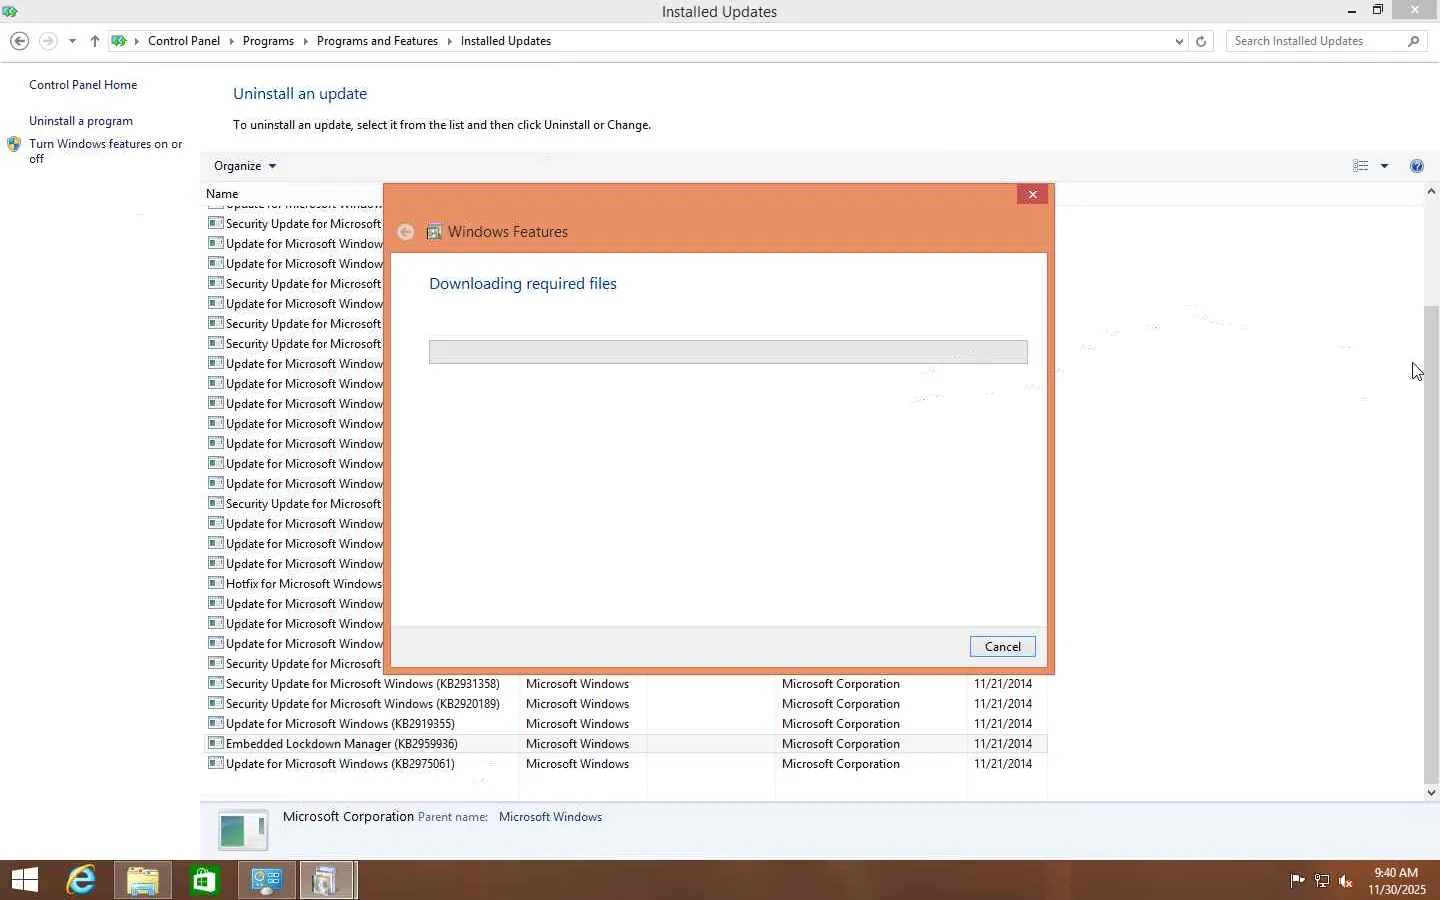This screenshot has width=1440, height=900.
Task: Click the network icon in the system tray
Action: pos(1321,881)
